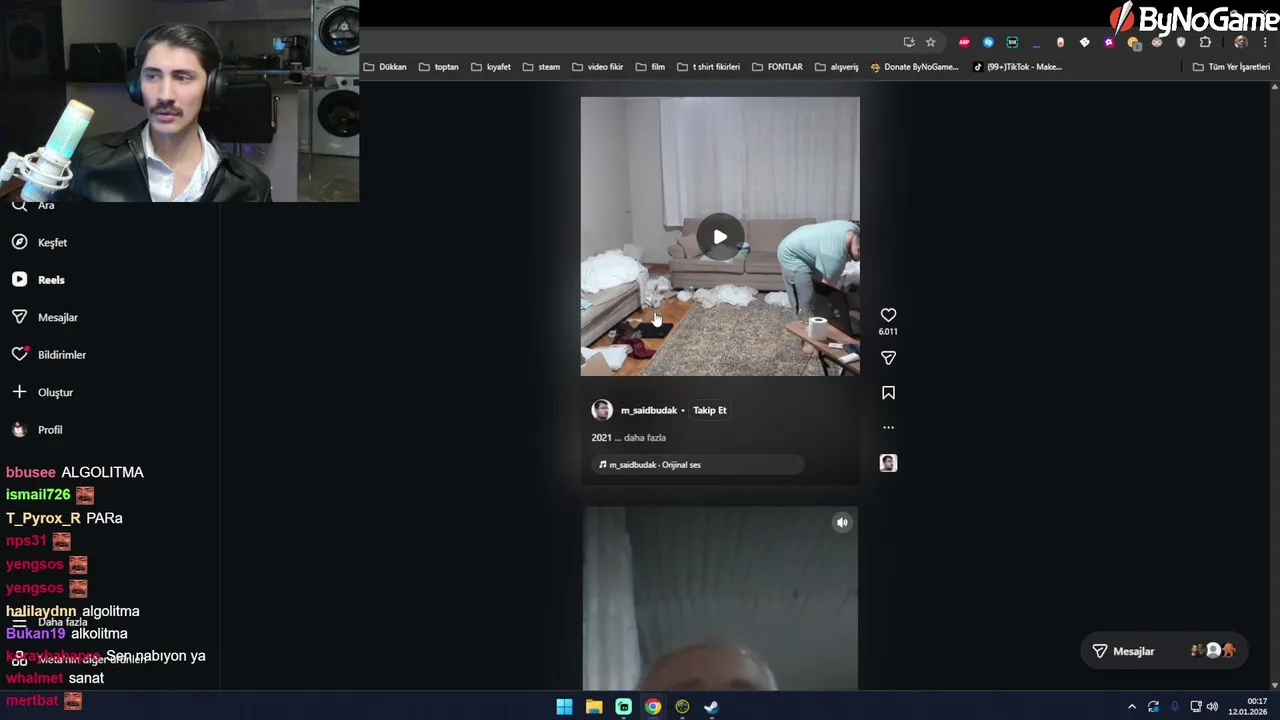Screen dimensions: 1280x720
Task: Open the Windows Start menu
Action: click(564, 707)
